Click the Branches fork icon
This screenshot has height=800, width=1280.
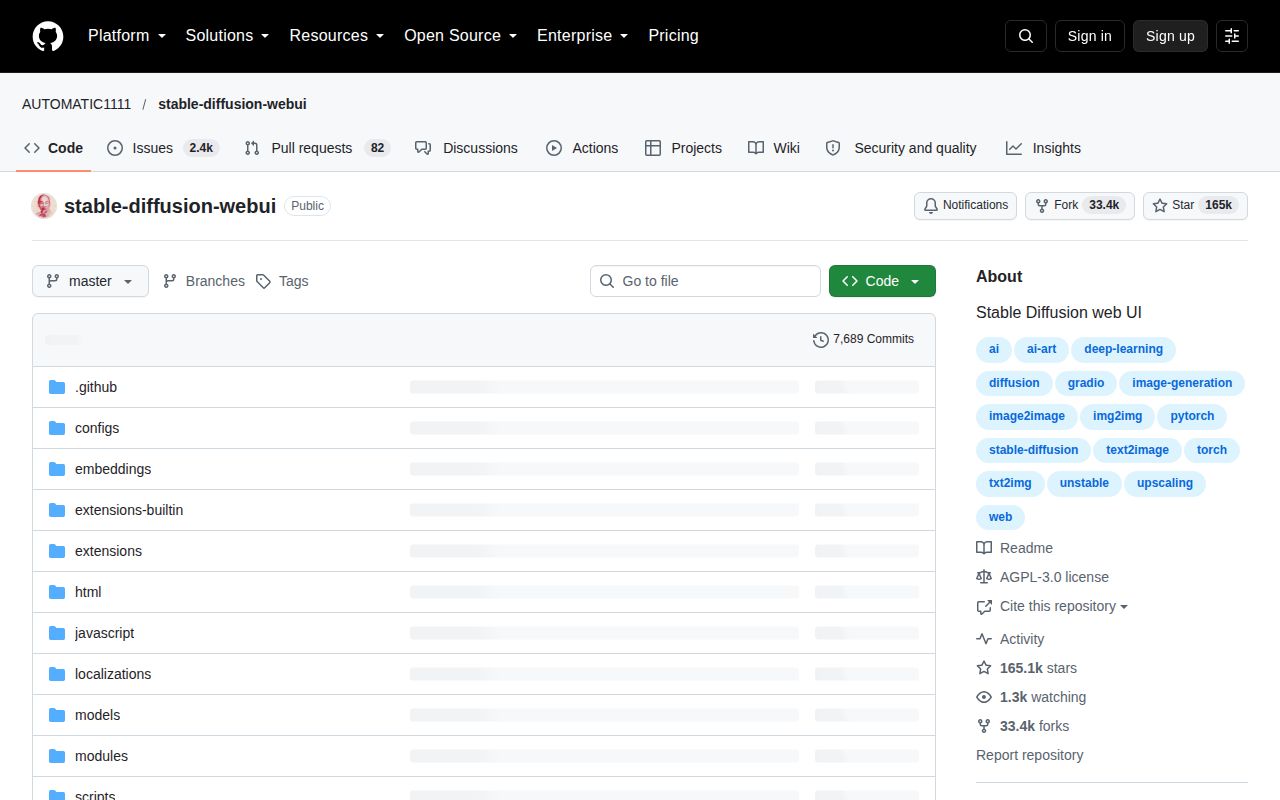tap(170, 281)
